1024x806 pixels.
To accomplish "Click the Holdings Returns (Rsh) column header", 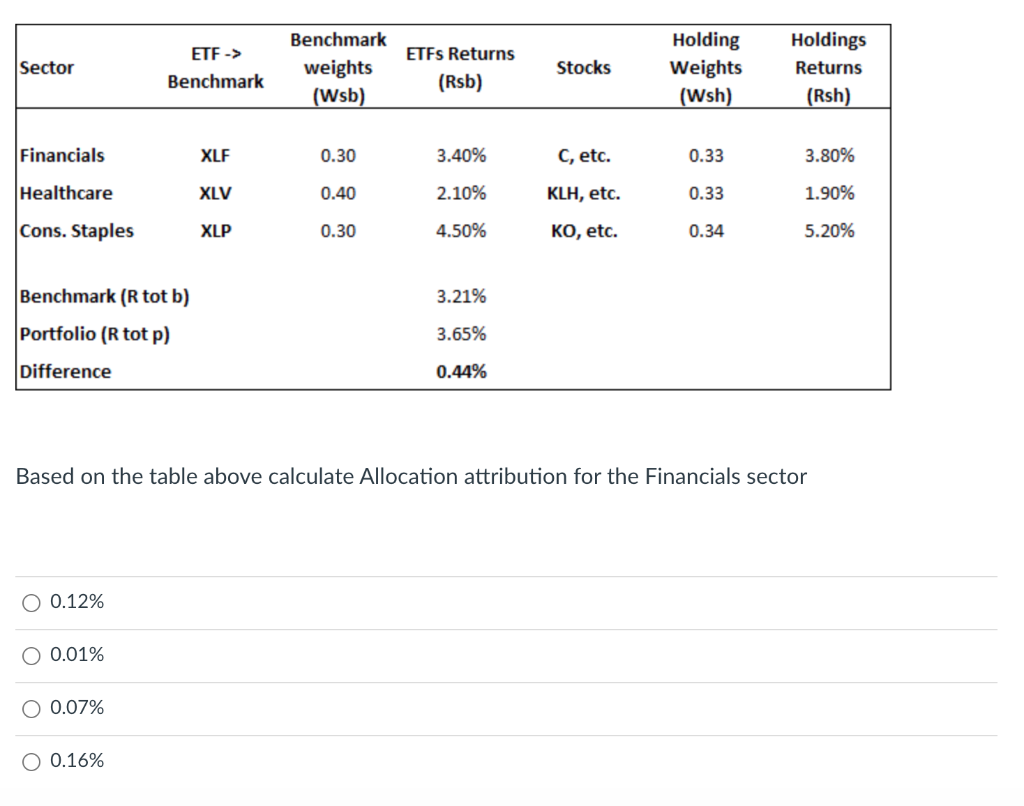I will coord(829,67).
